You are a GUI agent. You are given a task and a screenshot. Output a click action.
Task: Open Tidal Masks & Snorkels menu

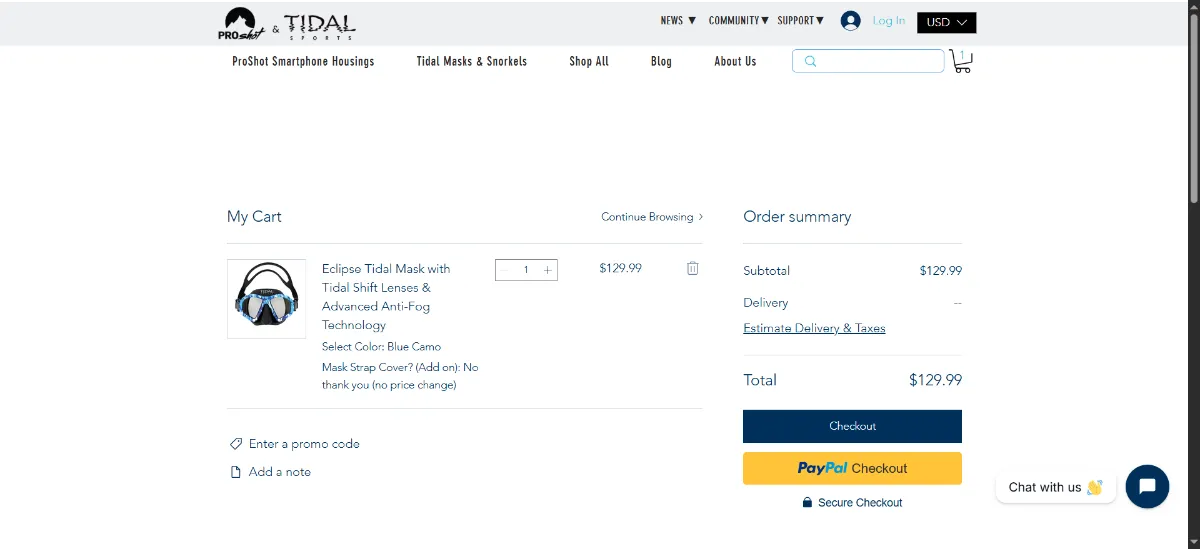coord(472,61)
